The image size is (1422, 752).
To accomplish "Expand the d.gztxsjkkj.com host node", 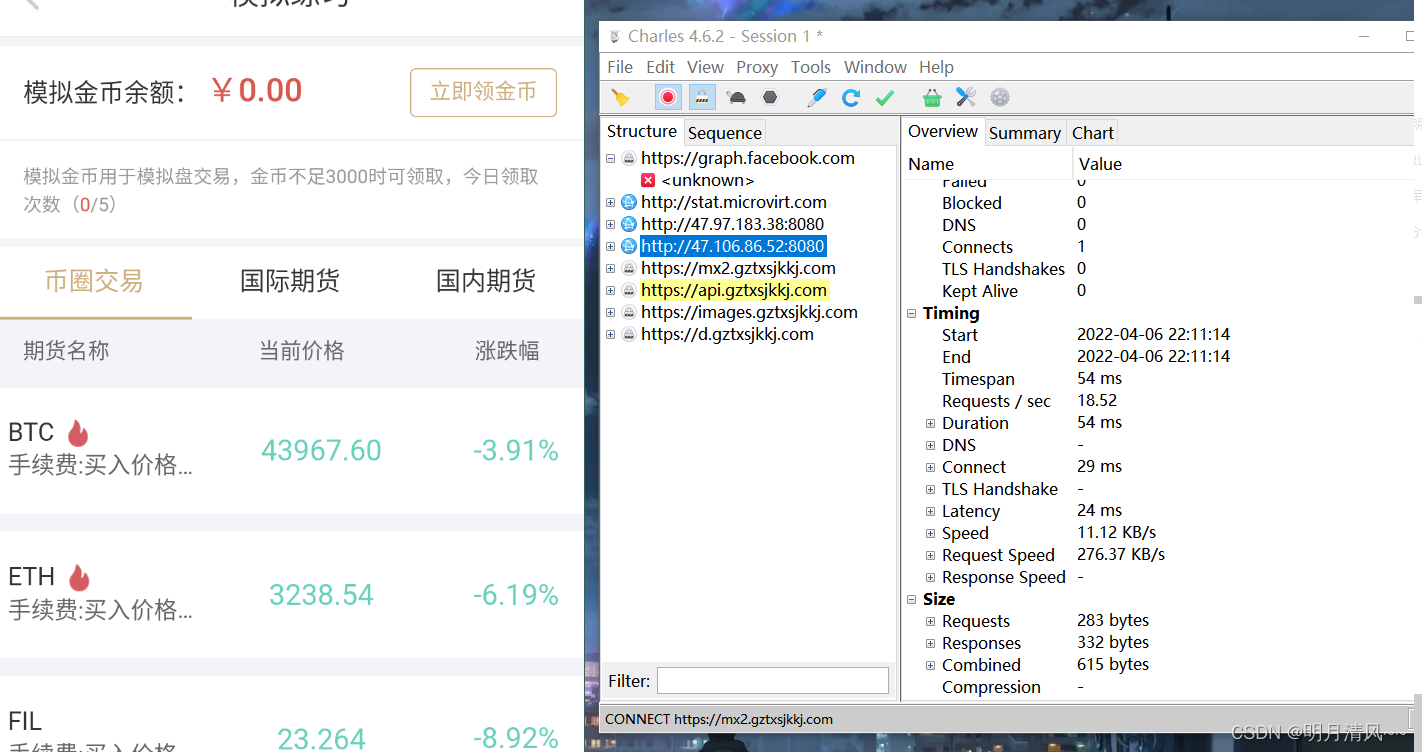I will click(611, 334).
